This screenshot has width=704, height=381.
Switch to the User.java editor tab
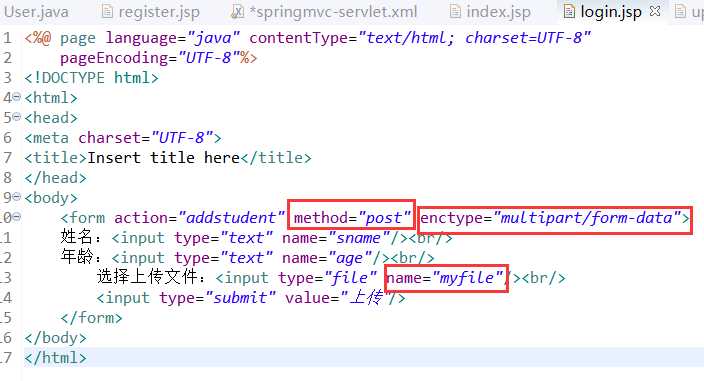point(36,12)
